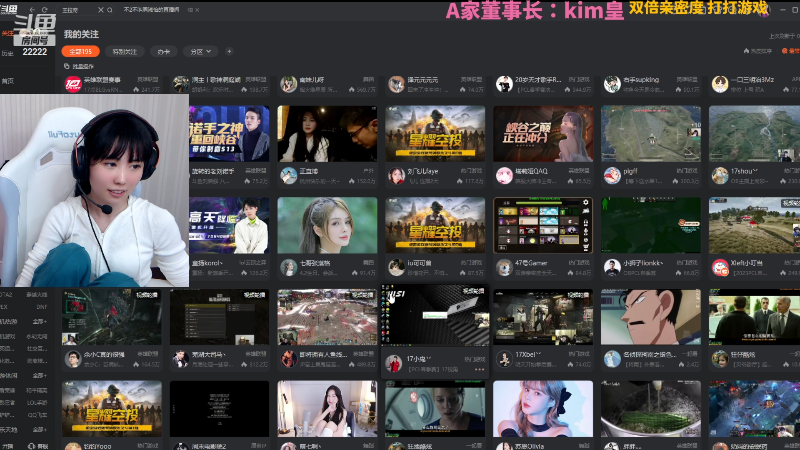Click the 小狮子lionkk avatar
The image size is (800, 450).
(612, 267)
